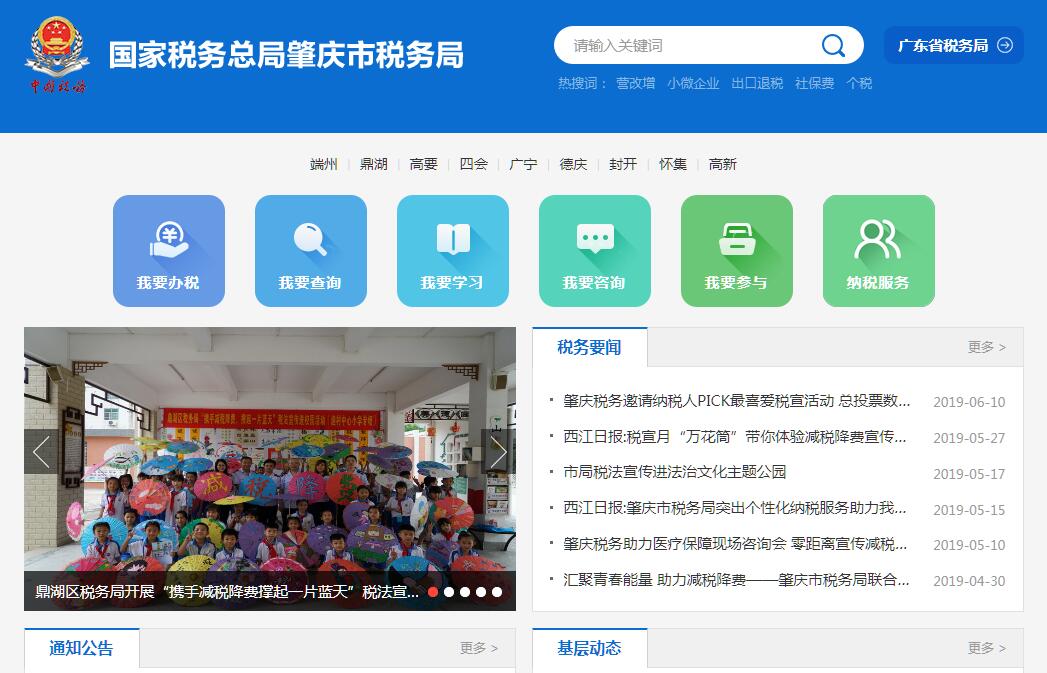Click the search magnifier icon
This screenshot has width=1047, height=673.
pos(833,45)
